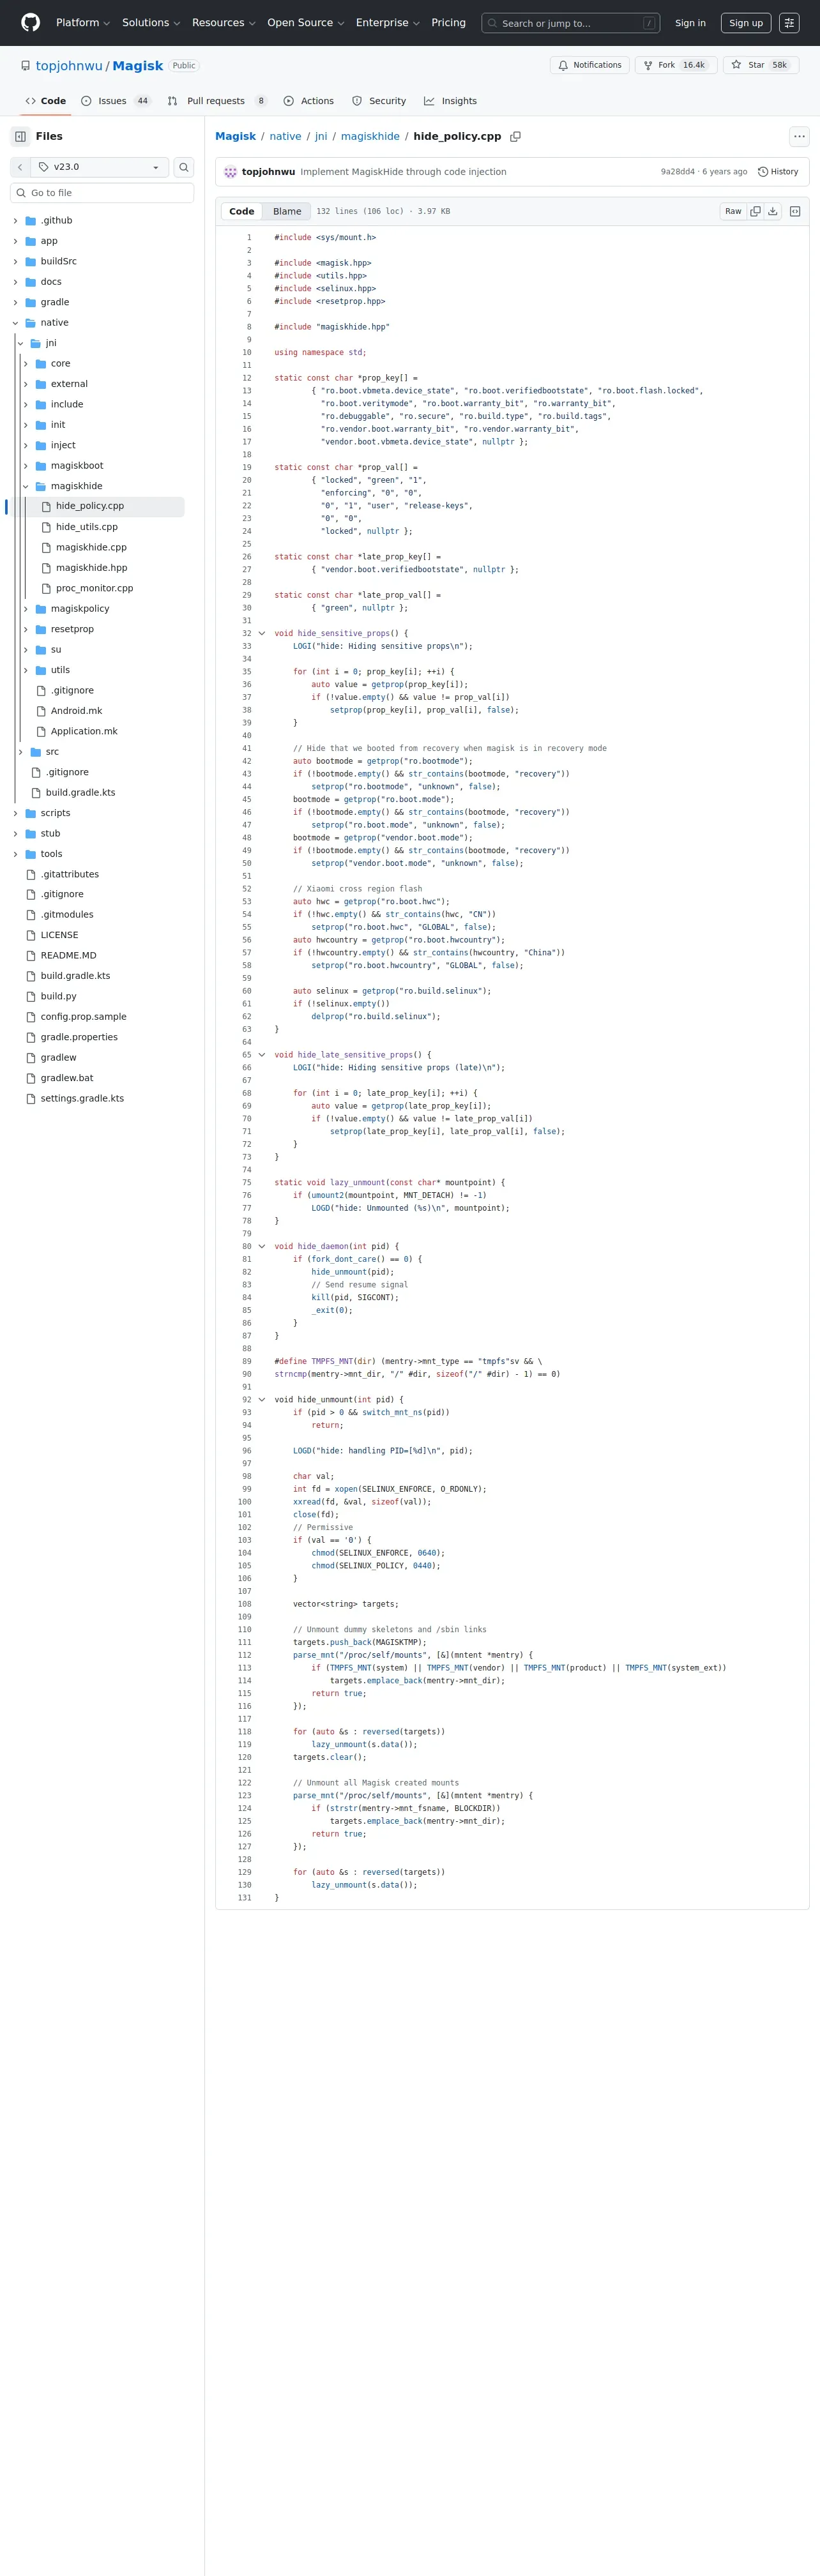Open the Android.mk file

click(x=76, y=711)
